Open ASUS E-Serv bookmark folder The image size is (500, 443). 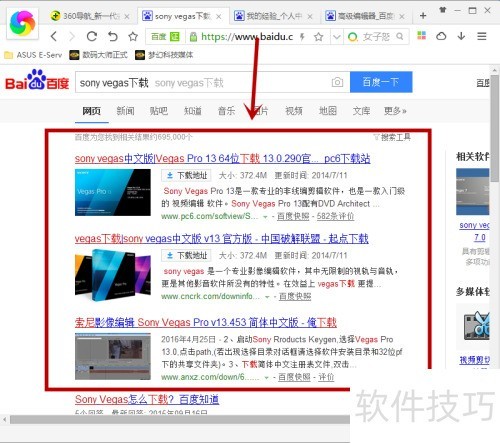click(33, 55)
